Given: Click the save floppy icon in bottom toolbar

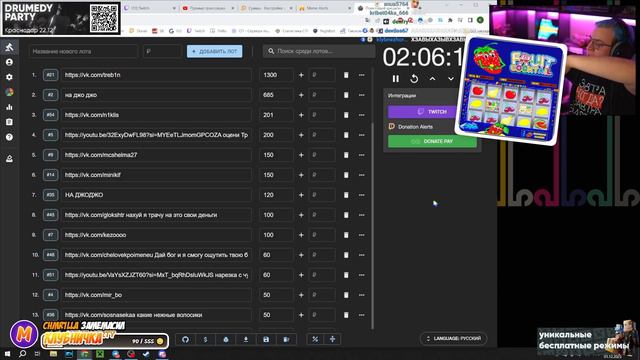Looking at the screenshot, I should tap(266, 340).
